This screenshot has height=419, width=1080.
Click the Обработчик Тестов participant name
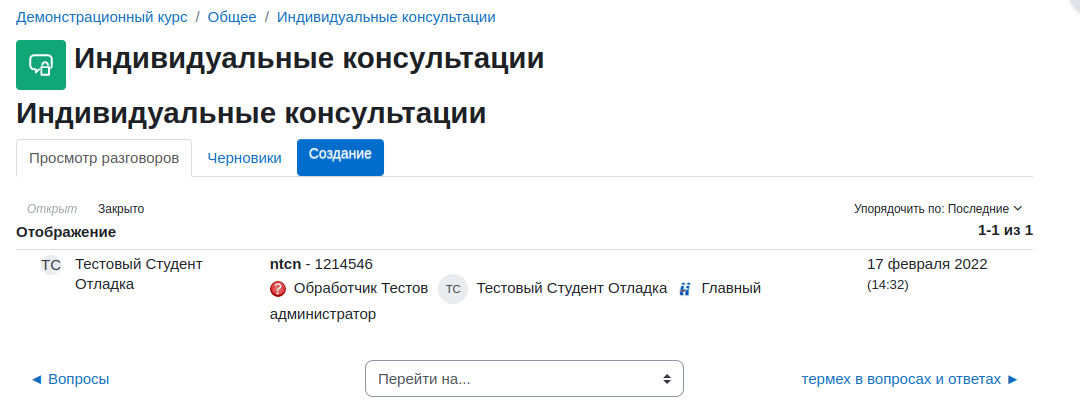pos(361,288)
